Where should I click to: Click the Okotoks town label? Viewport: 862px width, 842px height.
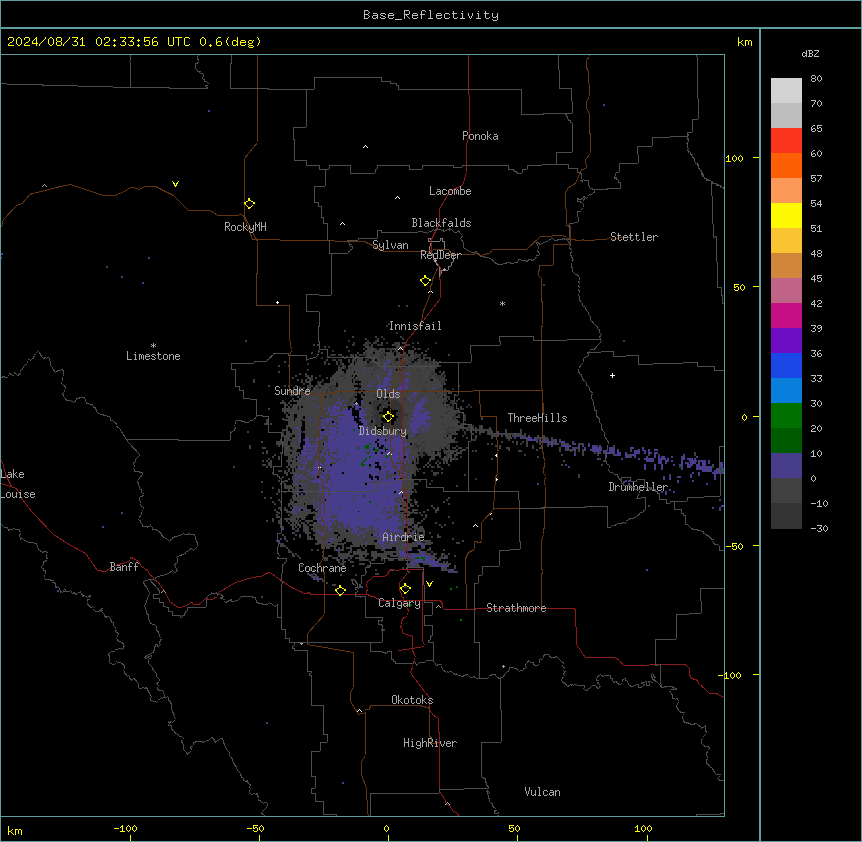point(412,700)
